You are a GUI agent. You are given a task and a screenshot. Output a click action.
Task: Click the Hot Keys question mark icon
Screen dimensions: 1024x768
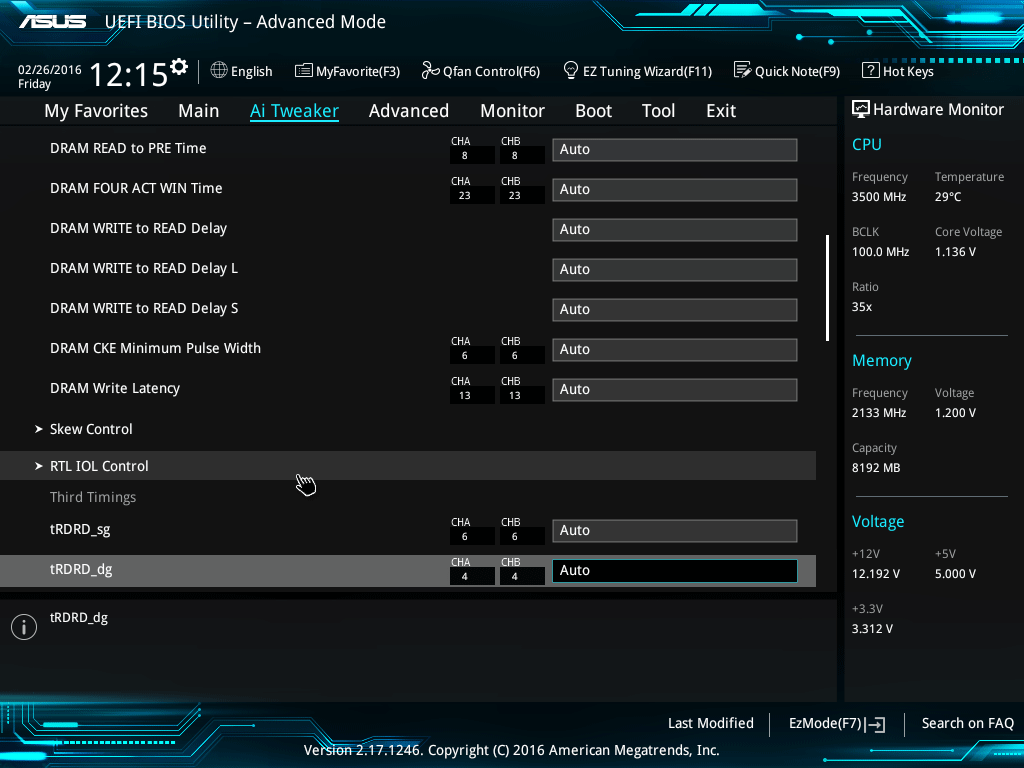coord(870,71)
